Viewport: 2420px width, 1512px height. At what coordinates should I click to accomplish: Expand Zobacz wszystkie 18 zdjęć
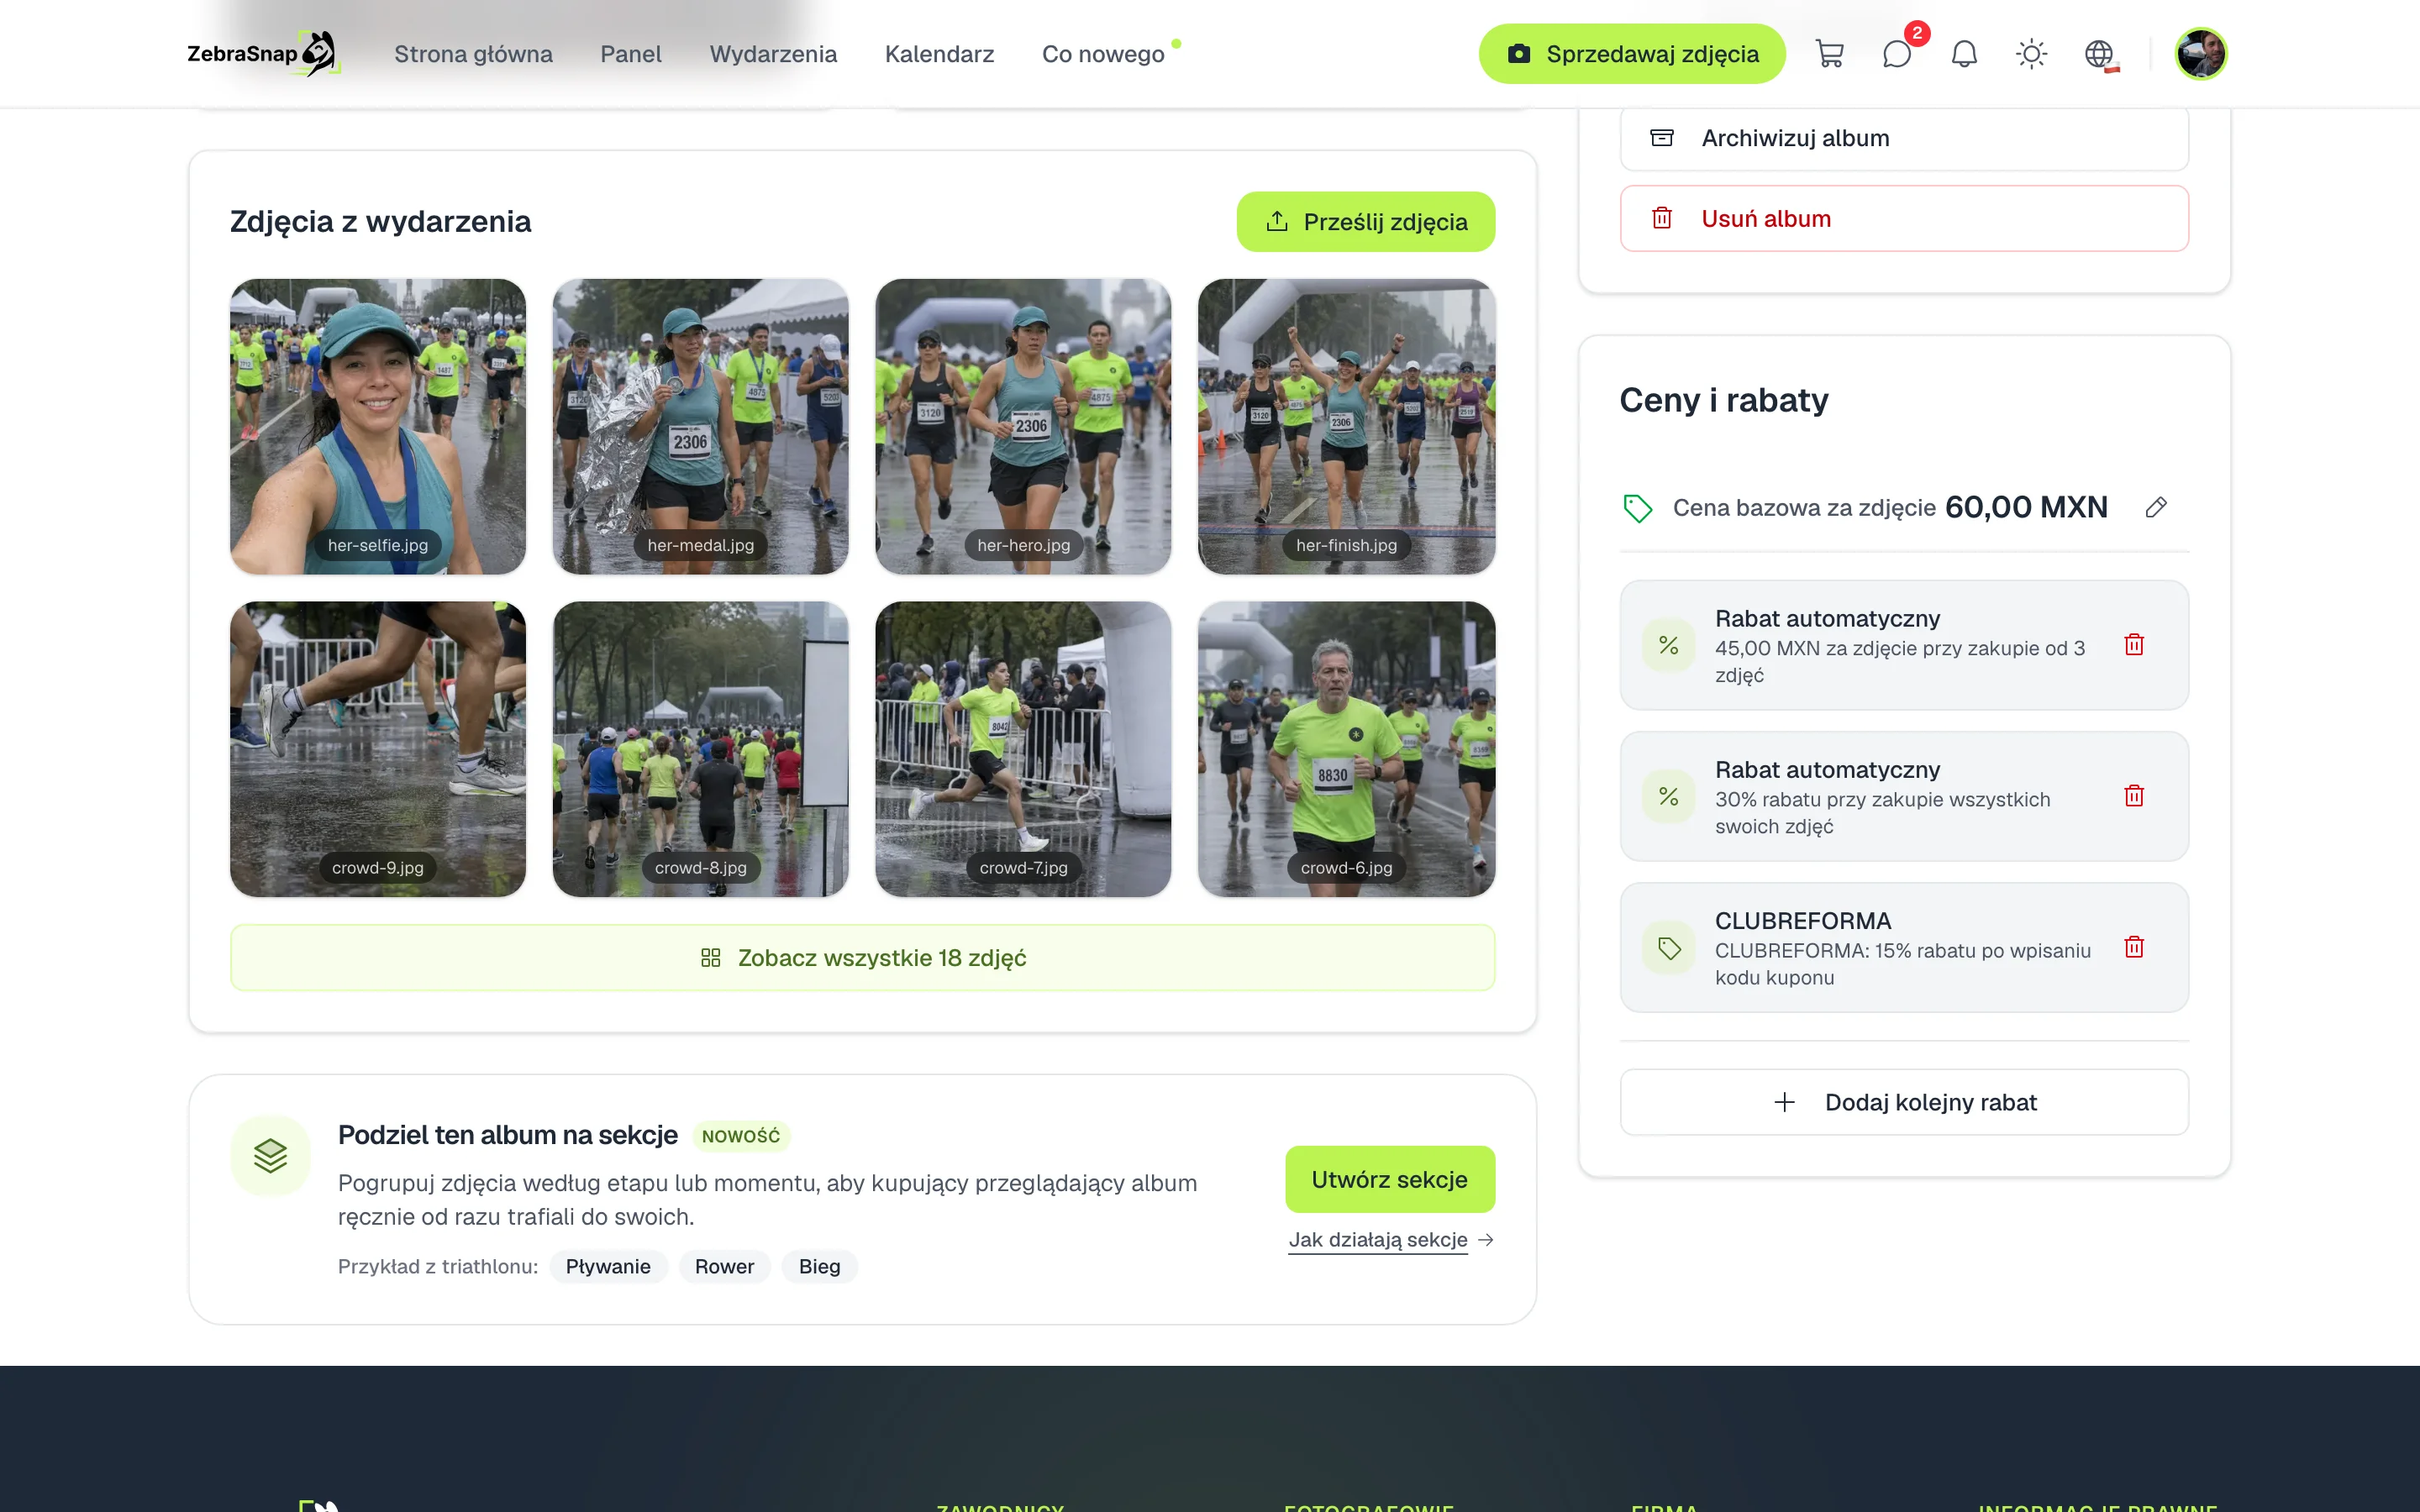(863, 958)
